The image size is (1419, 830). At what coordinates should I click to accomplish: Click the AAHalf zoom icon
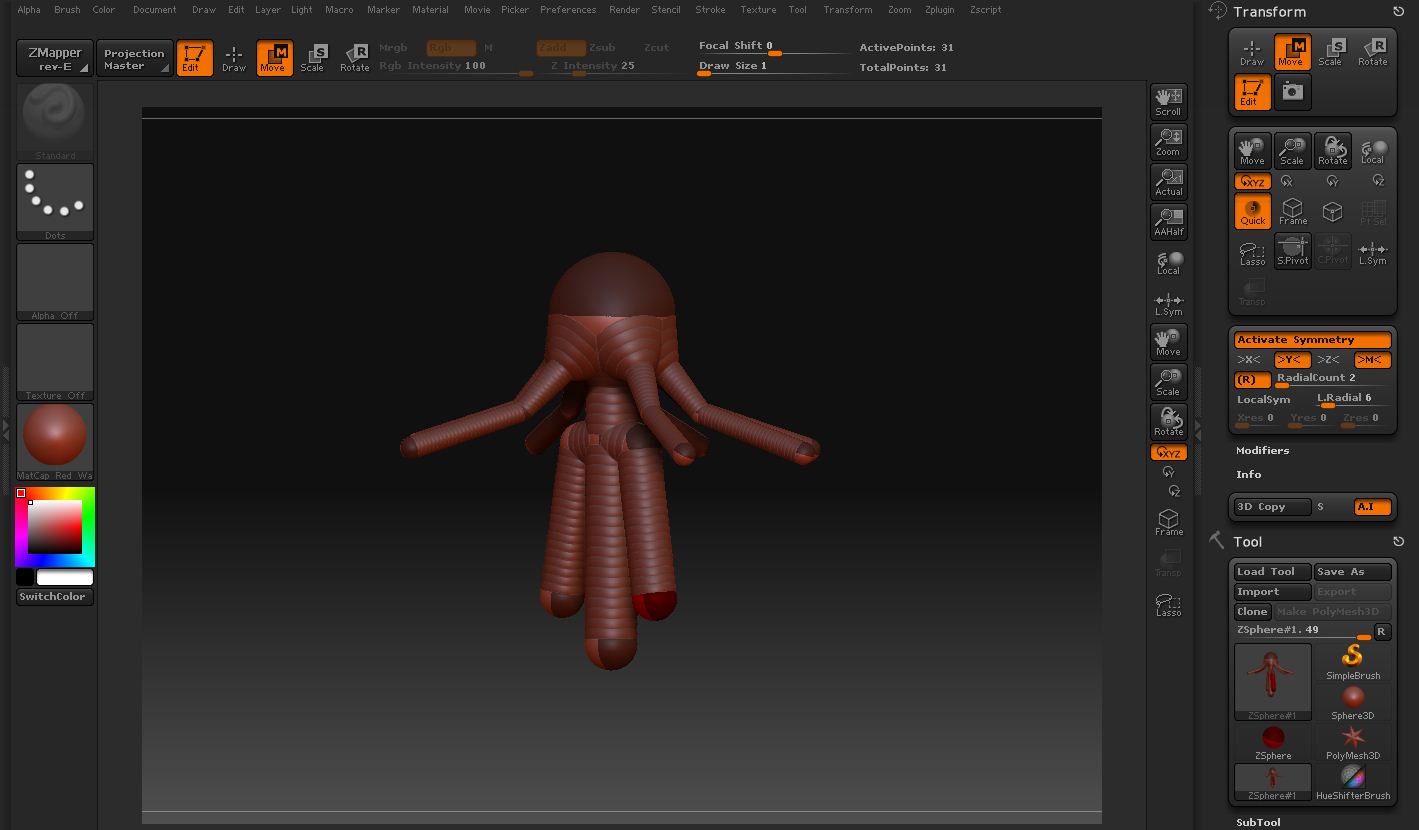1168,221
